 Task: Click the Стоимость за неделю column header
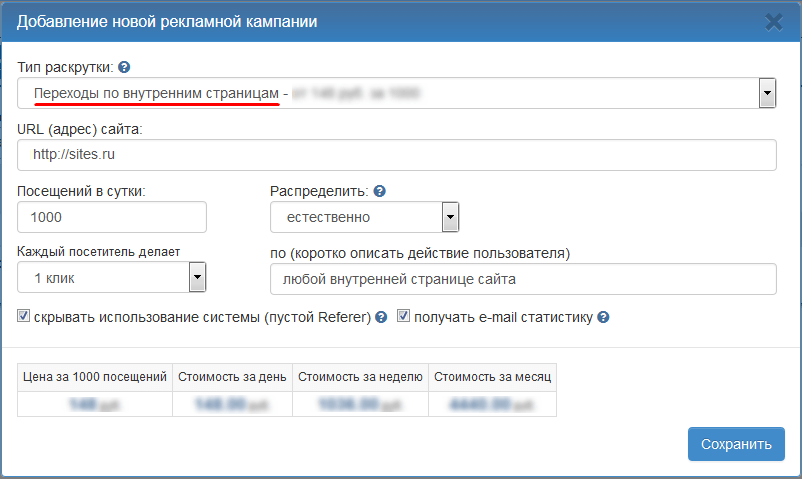[x=360, y=377]
